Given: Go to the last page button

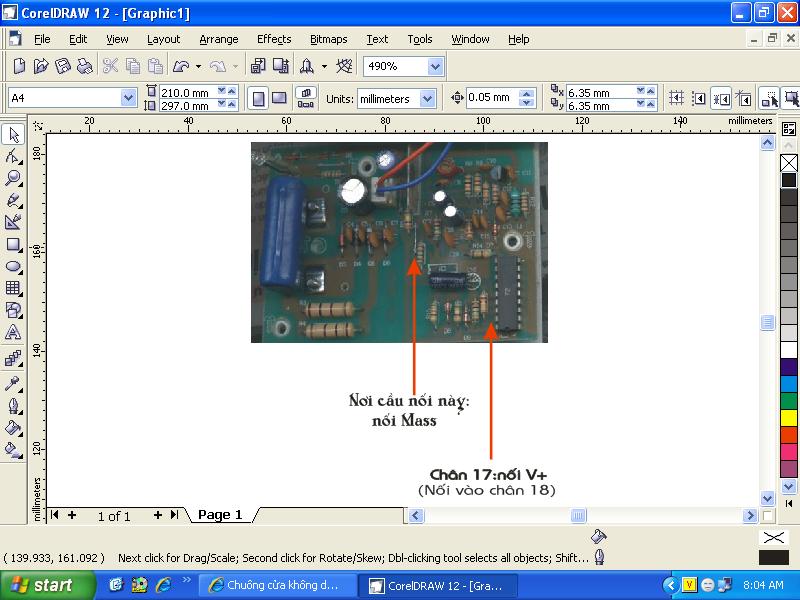Looking at the screenshot, I should coord(174,515).
